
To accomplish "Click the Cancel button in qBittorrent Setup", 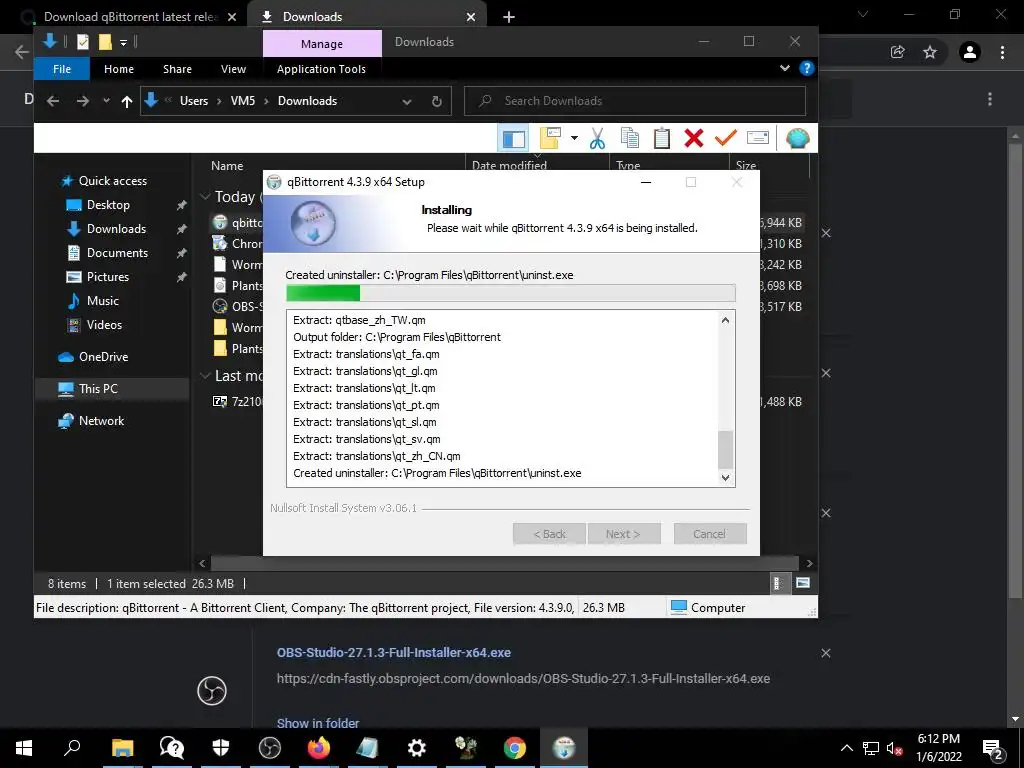I will (709, 534).
